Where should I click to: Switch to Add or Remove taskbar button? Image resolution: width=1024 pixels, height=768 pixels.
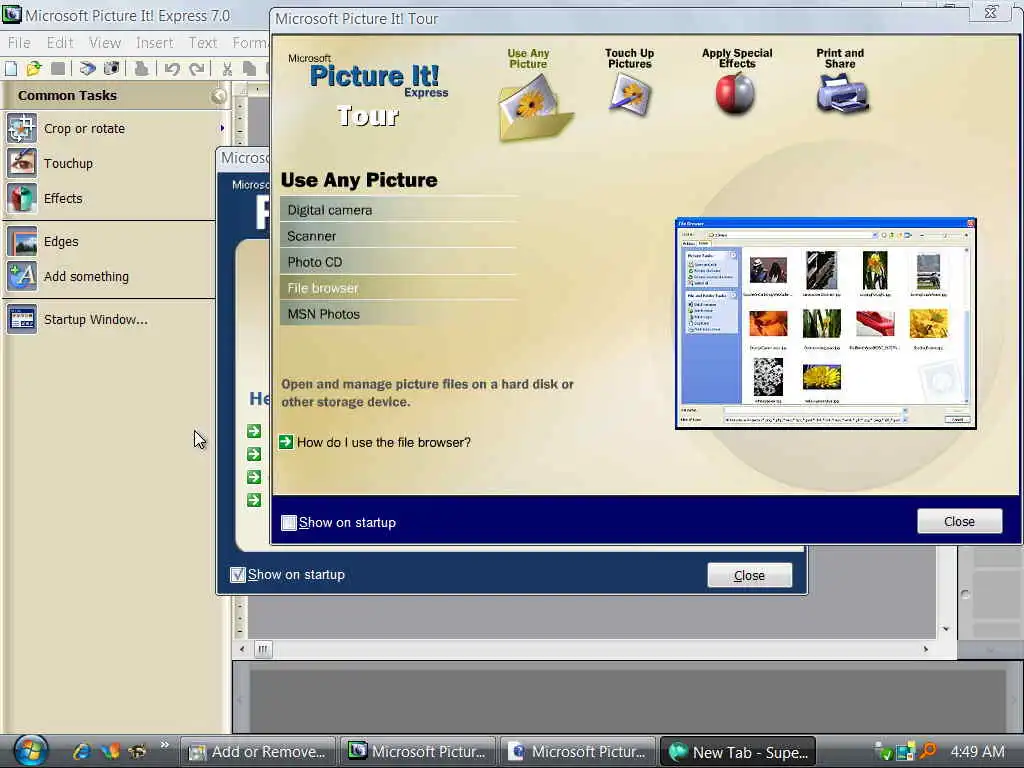[x=258, y=752]
